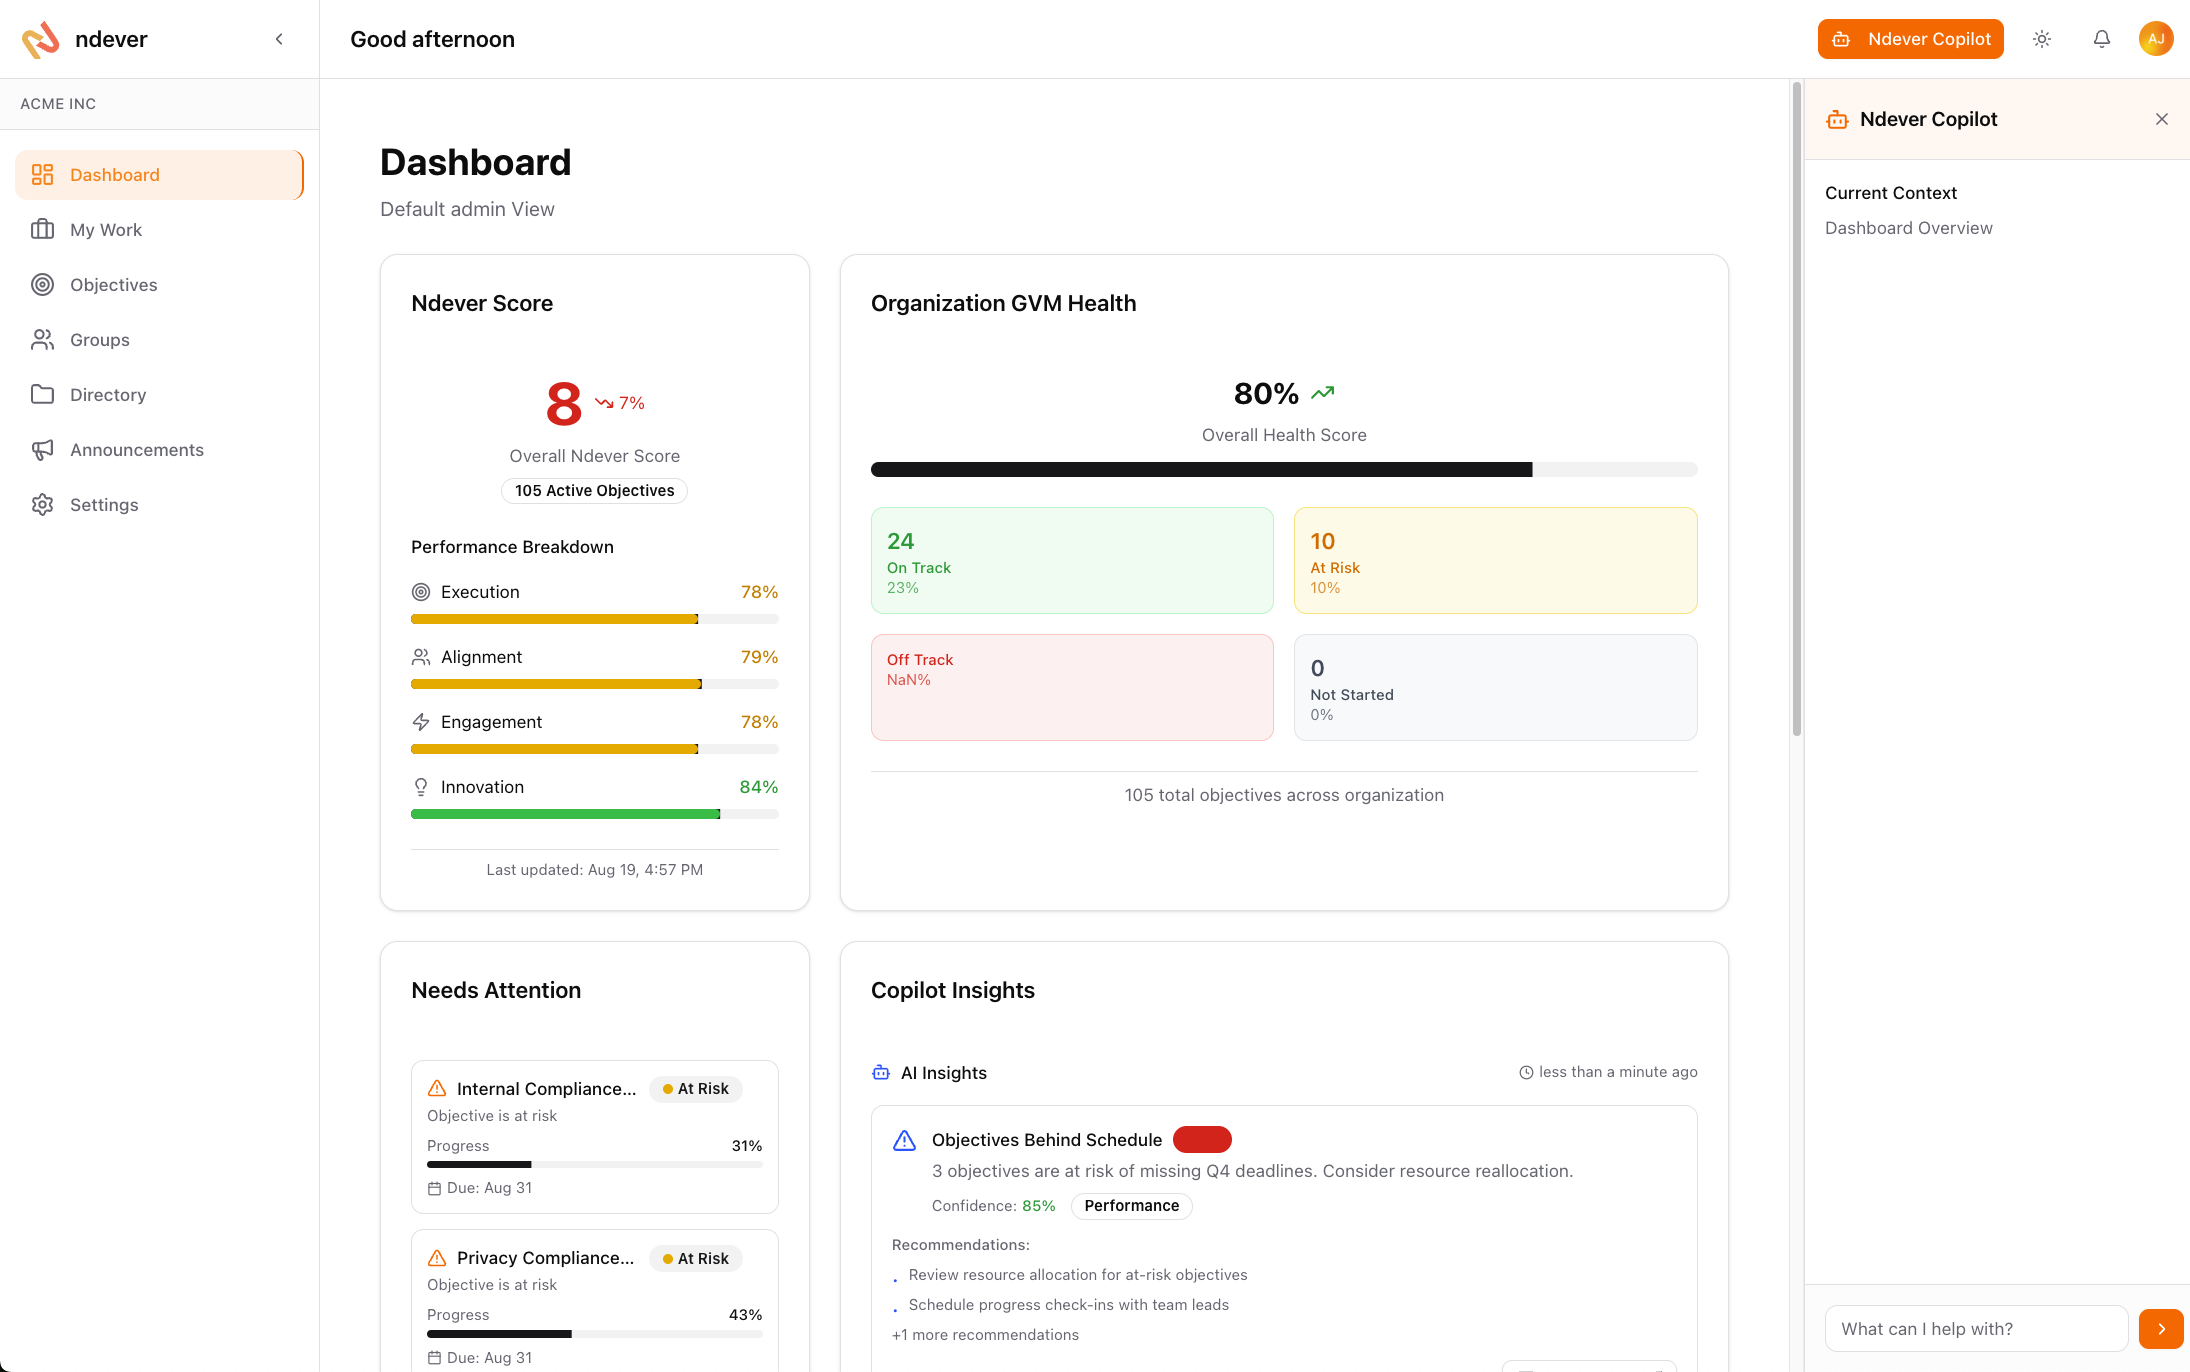This screenshot has height=1372, width=2190.
Task: Click the clock icon by 'less than a minute ago'
Action: point(1526,1072)
